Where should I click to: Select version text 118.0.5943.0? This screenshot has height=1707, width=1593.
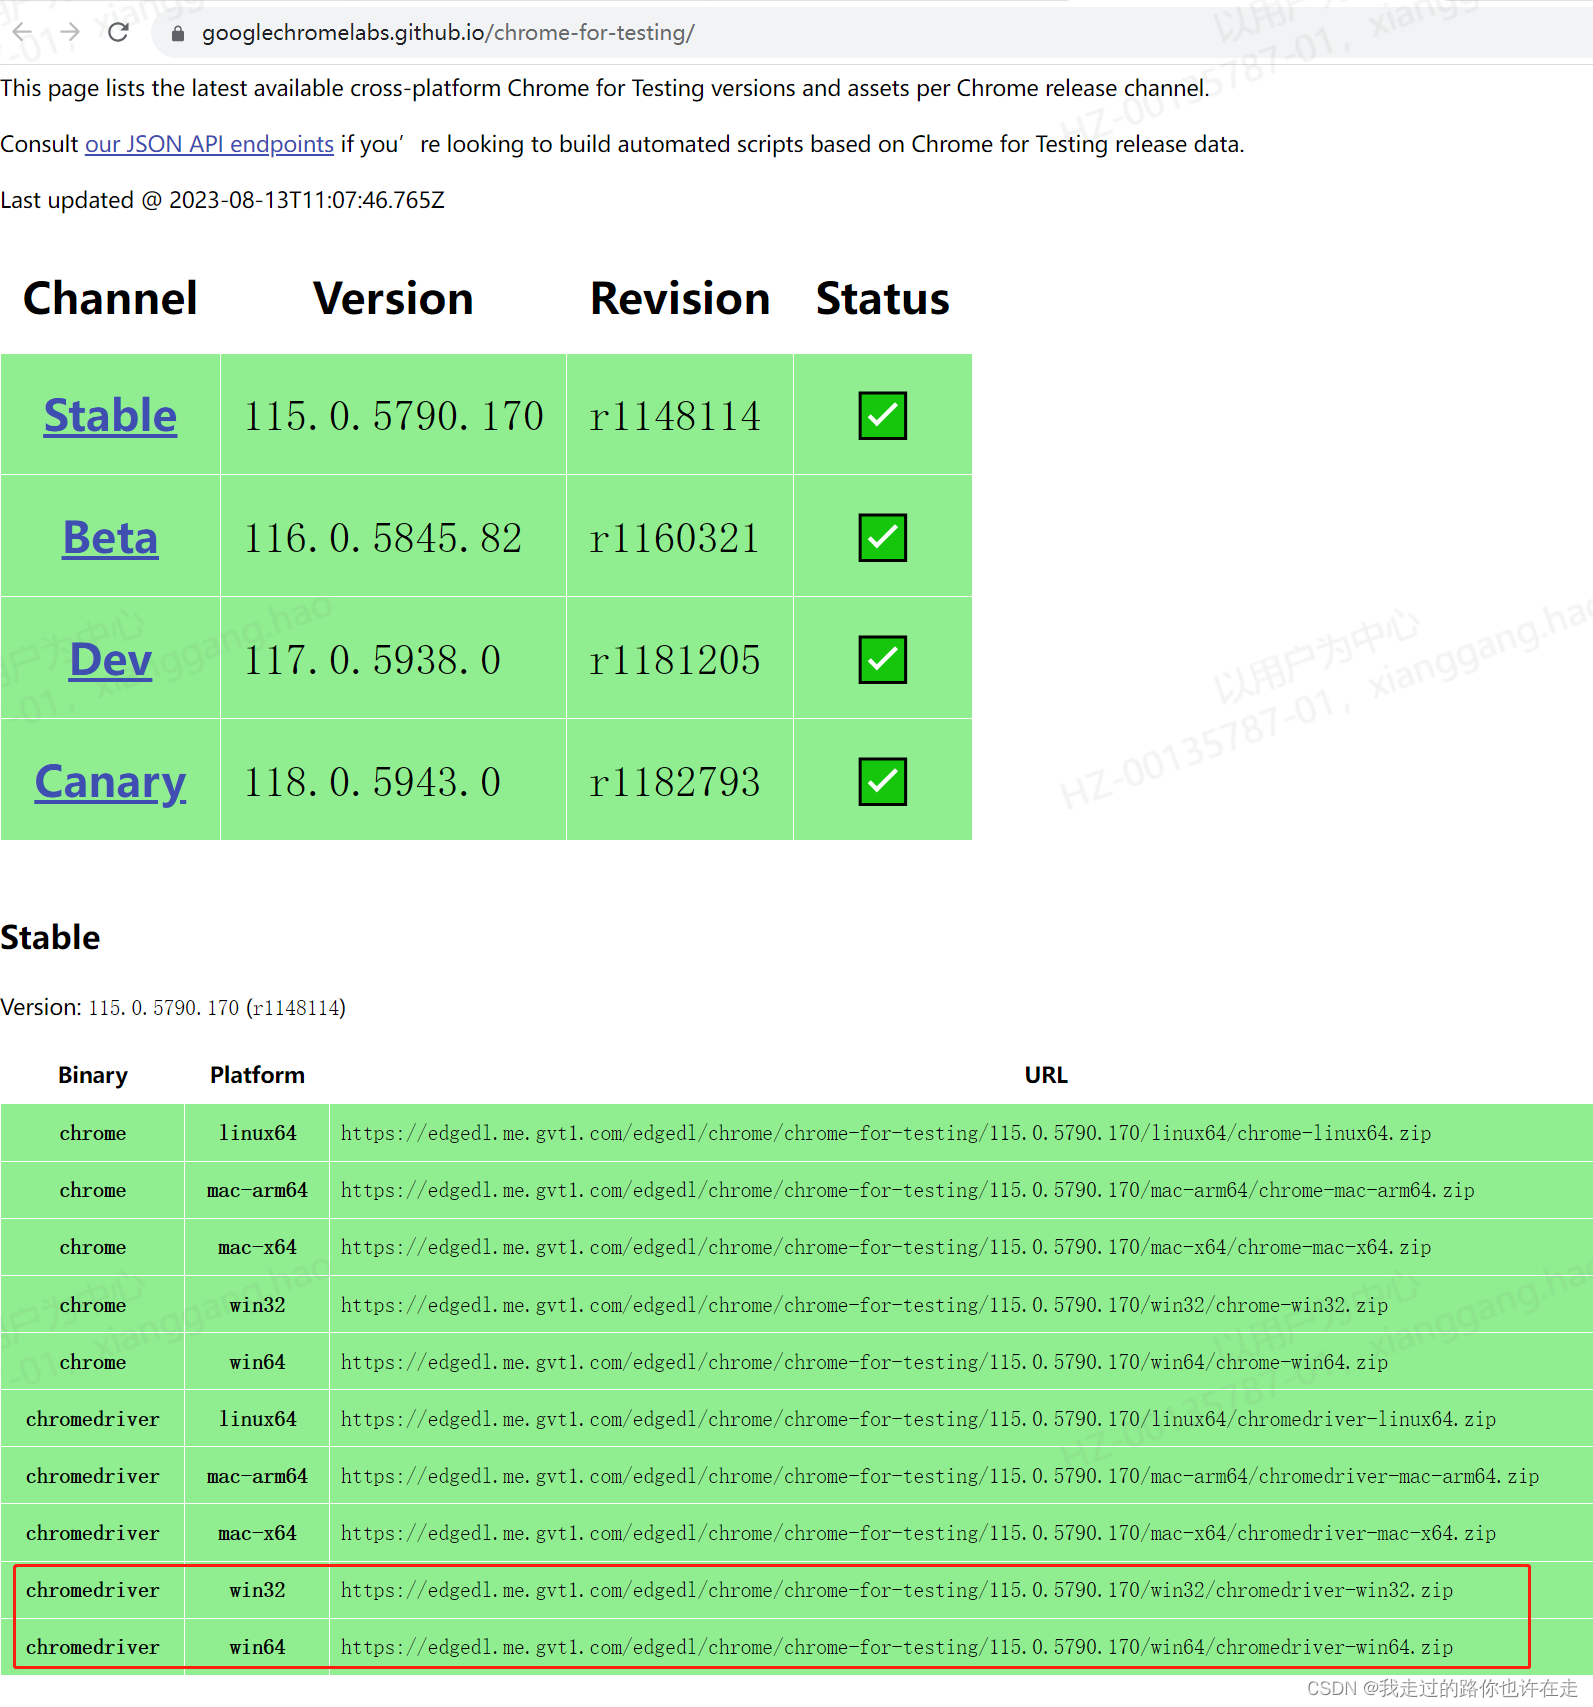[372, 782]
